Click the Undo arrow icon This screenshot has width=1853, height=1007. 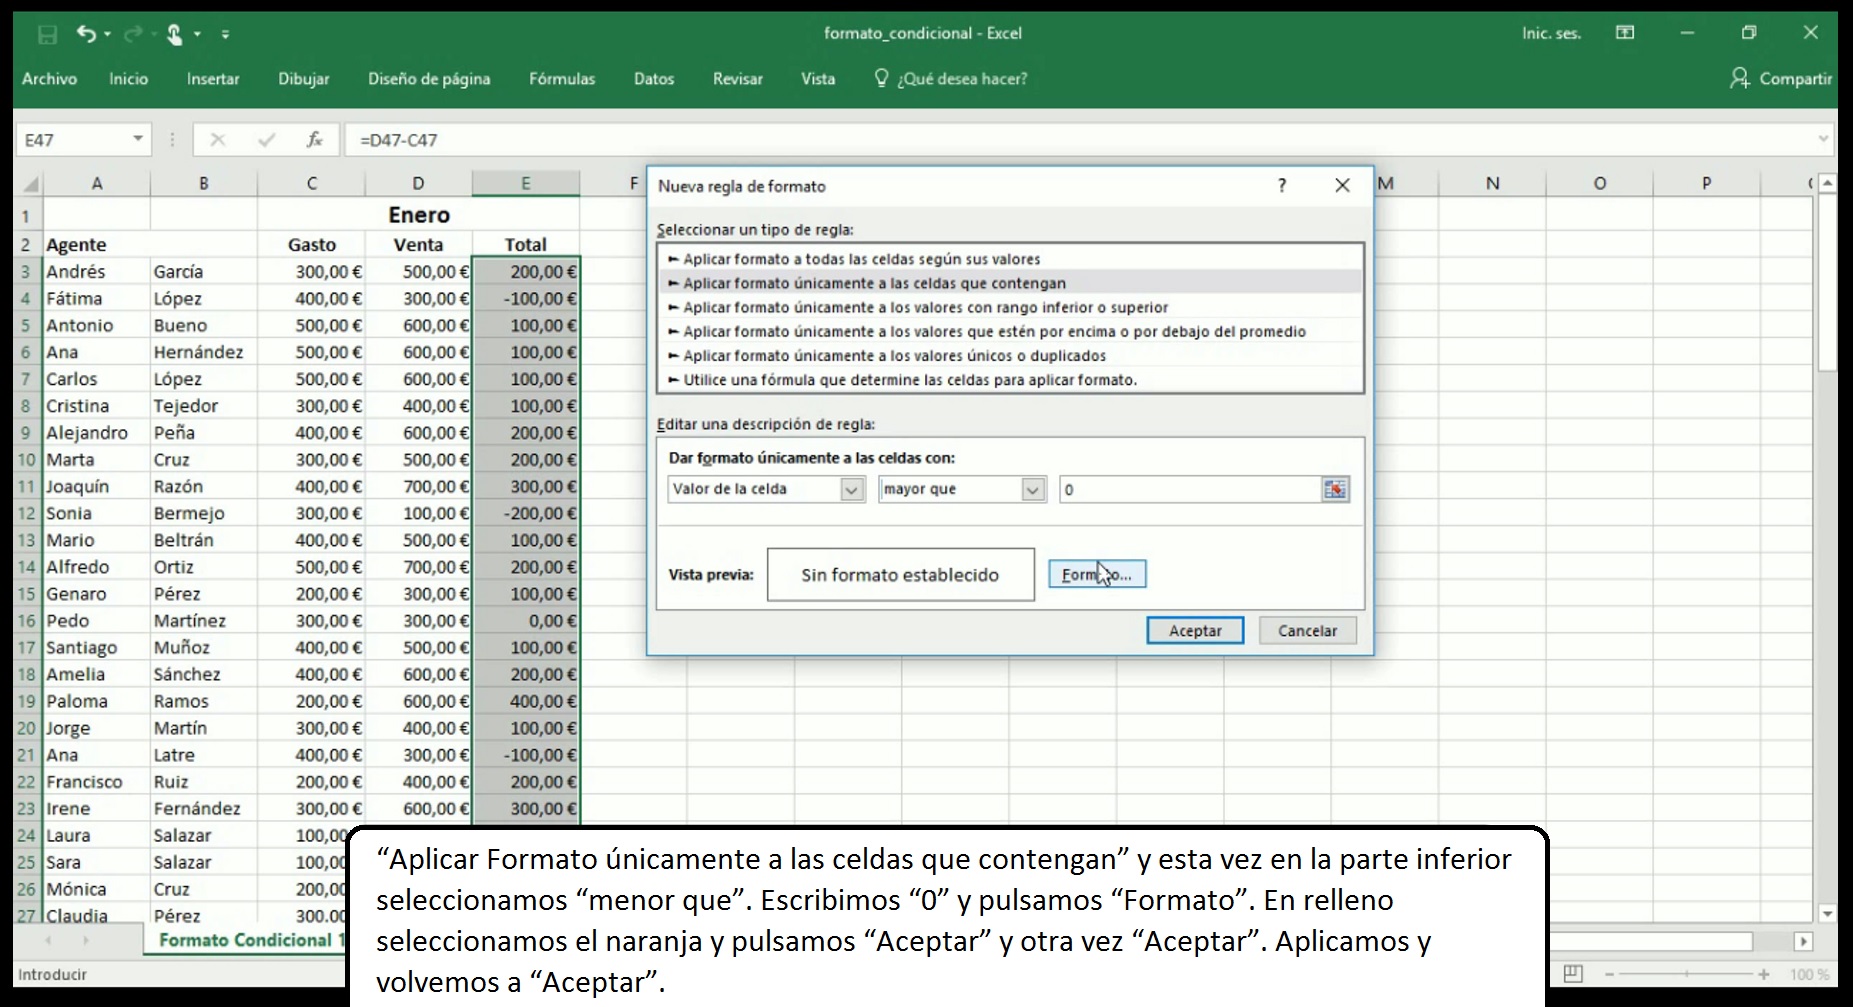click(x=86, y=34)
